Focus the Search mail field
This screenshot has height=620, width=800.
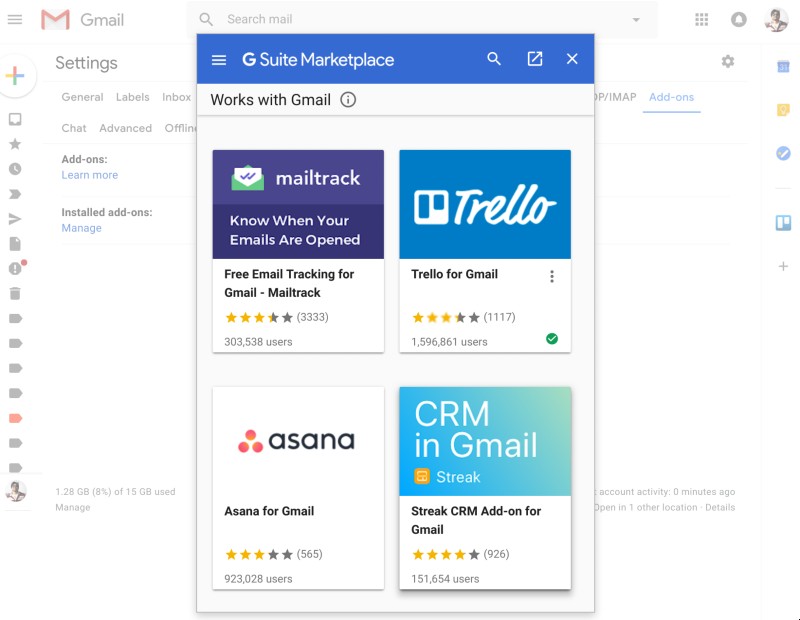421,19
